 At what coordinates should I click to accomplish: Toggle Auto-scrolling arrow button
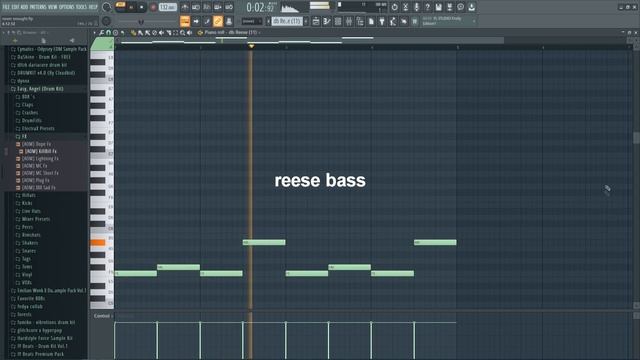[196, 21]
